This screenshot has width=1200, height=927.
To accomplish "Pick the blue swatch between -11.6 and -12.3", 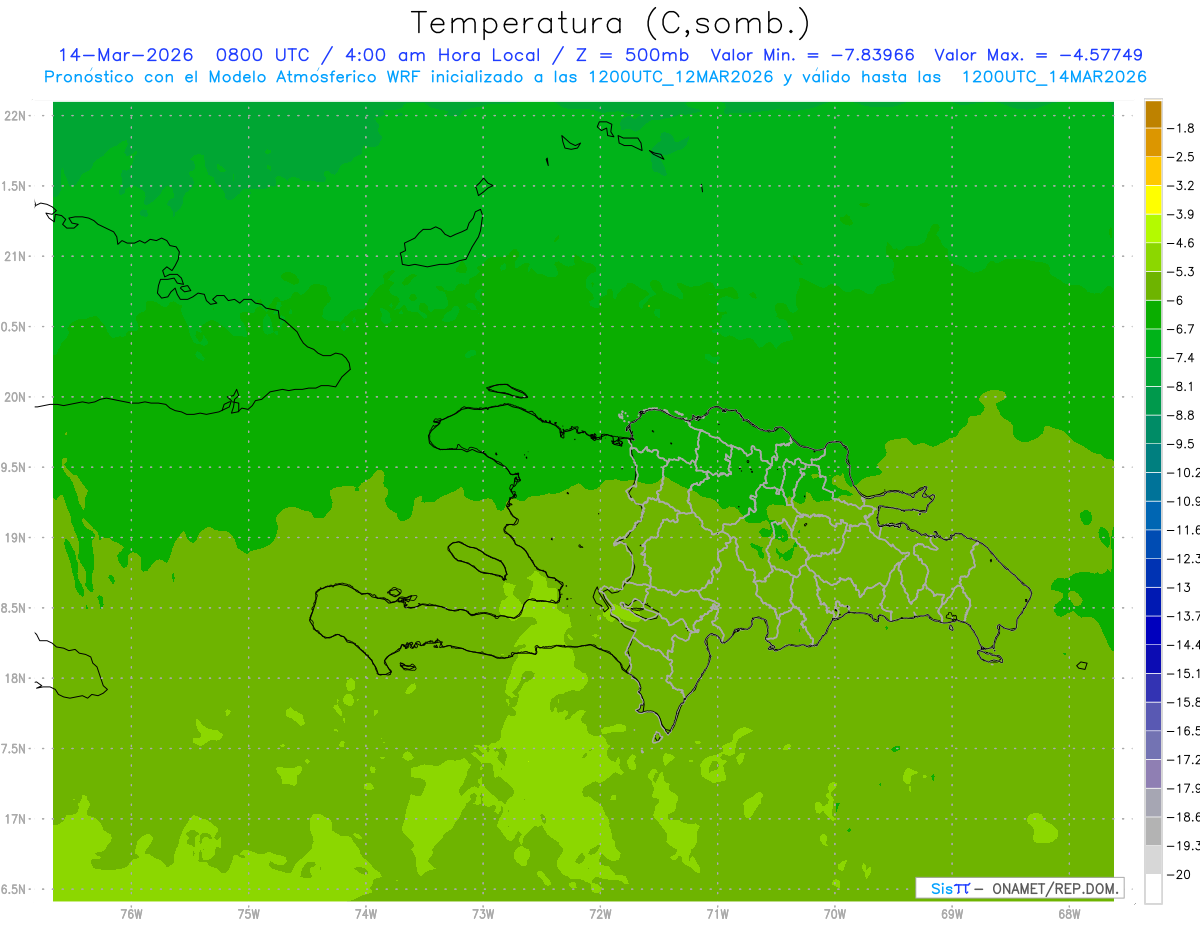I will tap(1153, 544).
